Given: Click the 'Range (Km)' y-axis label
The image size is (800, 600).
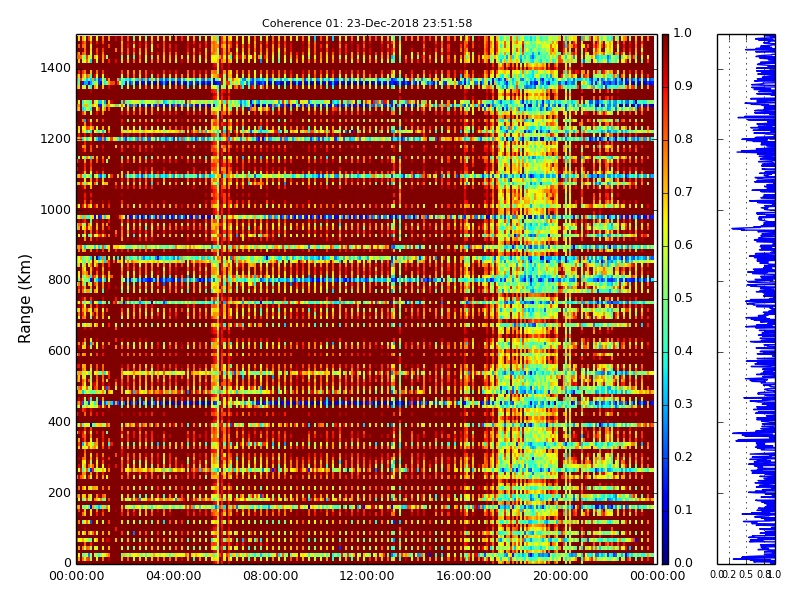Looking at the screenshot, I should click(x=26, y=298).
